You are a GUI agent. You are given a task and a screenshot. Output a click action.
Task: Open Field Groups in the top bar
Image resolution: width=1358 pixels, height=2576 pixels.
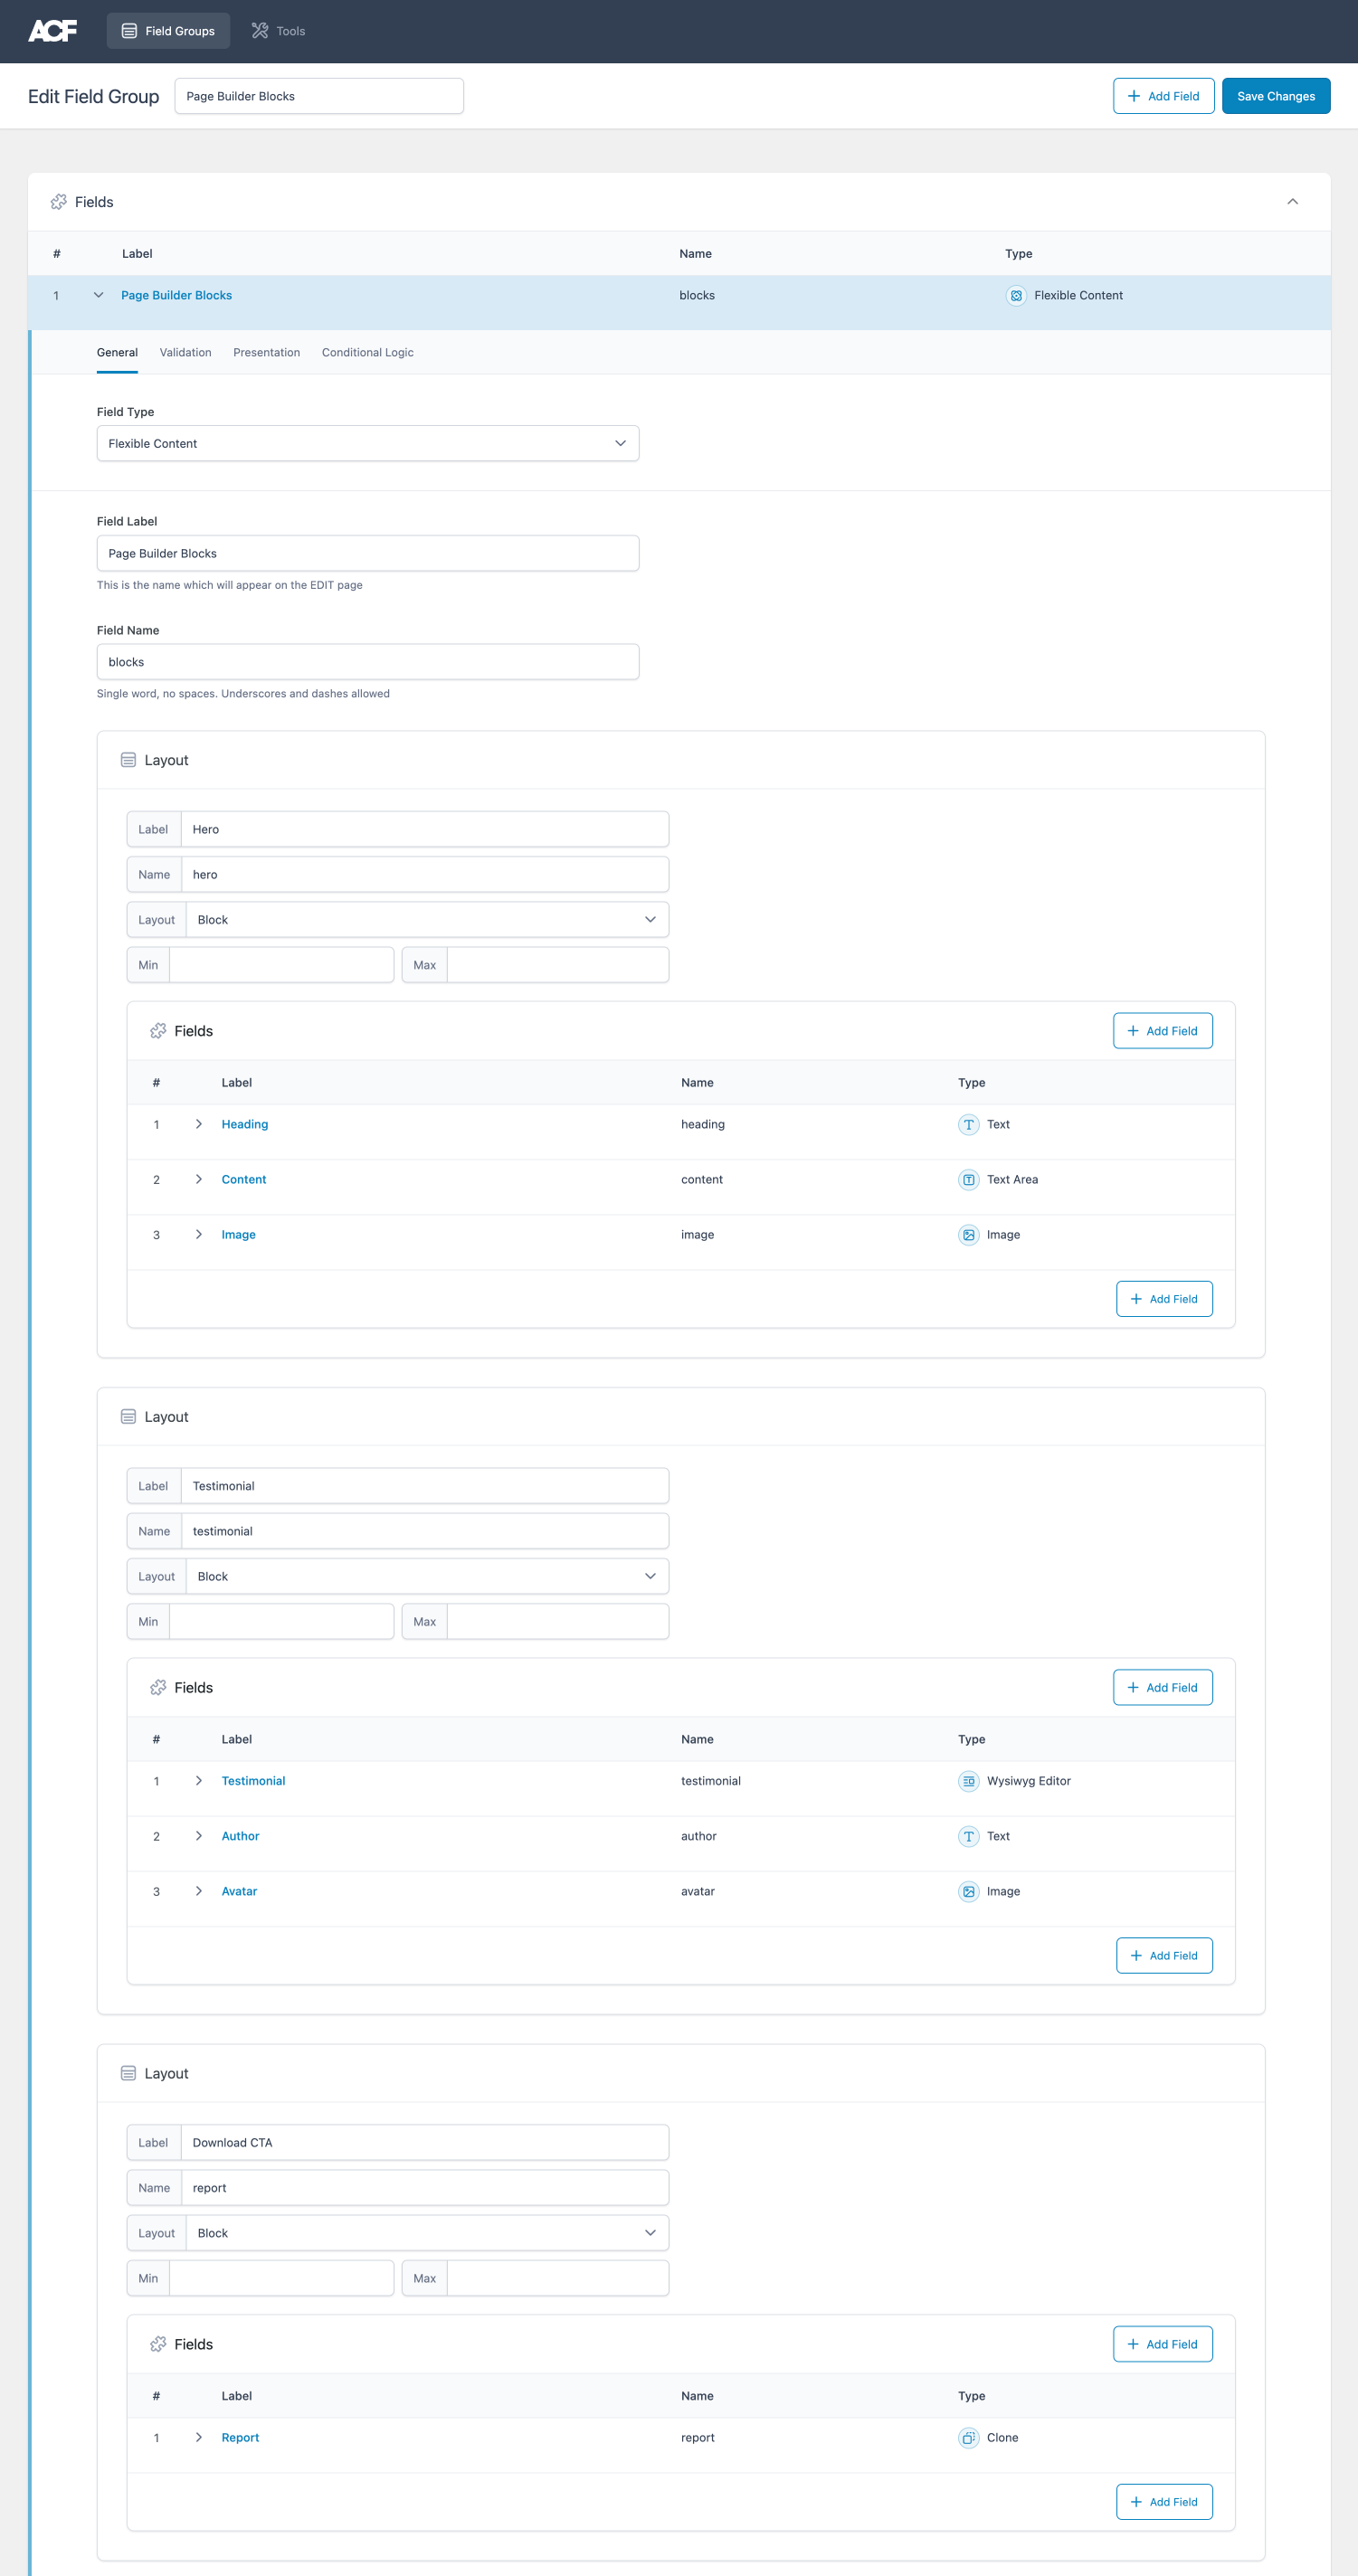[168, 31]
